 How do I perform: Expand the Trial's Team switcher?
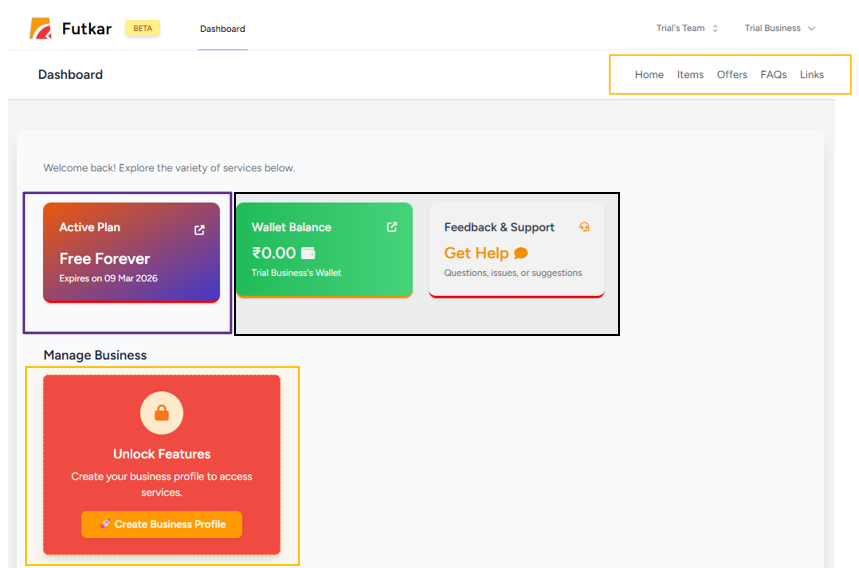[x=687, y=28]
